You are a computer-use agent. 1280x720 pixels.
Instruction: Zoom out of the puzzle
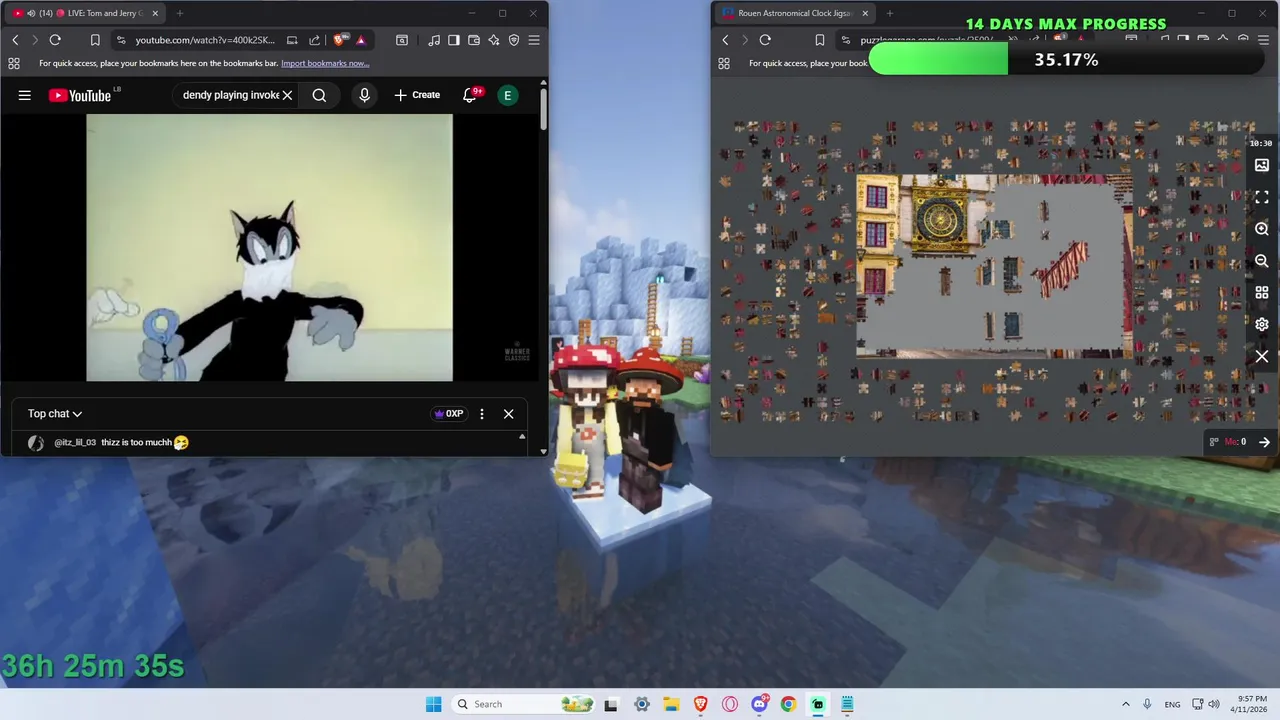[x=1262, y=261]
